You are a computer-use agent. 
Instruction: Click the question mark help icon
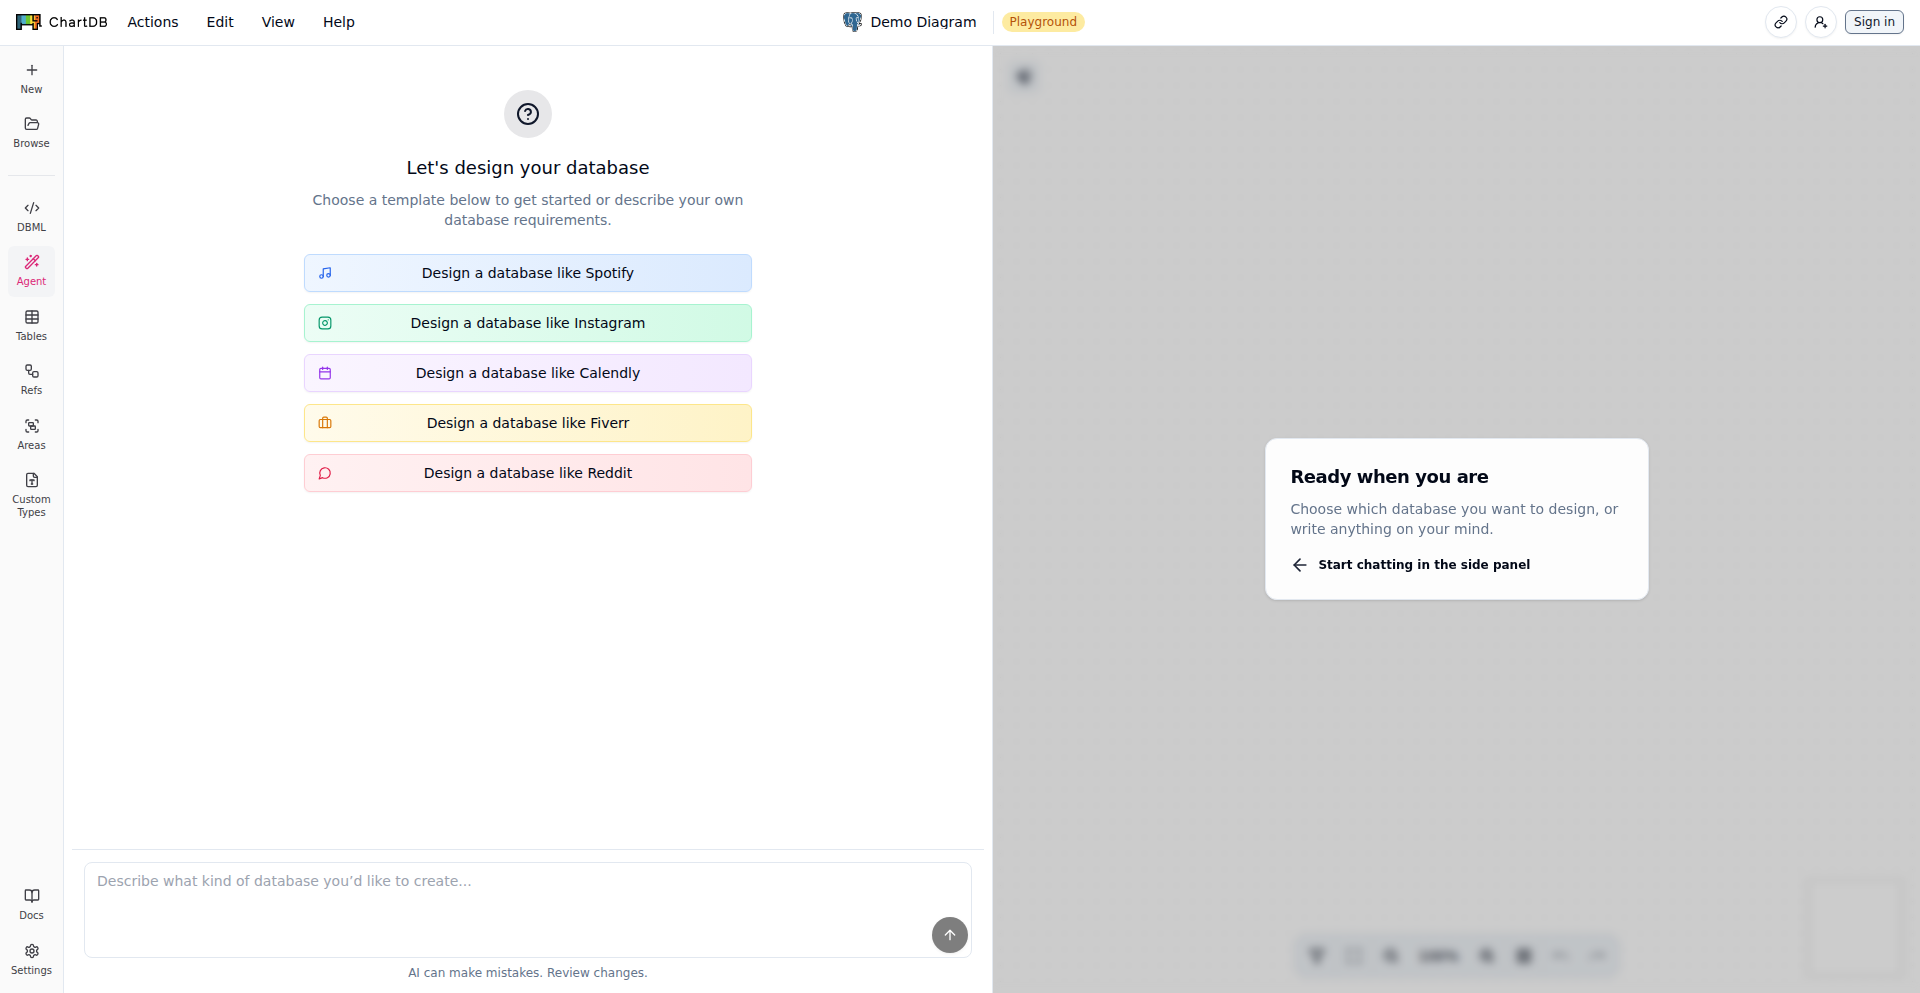click(x=528, y=114)
